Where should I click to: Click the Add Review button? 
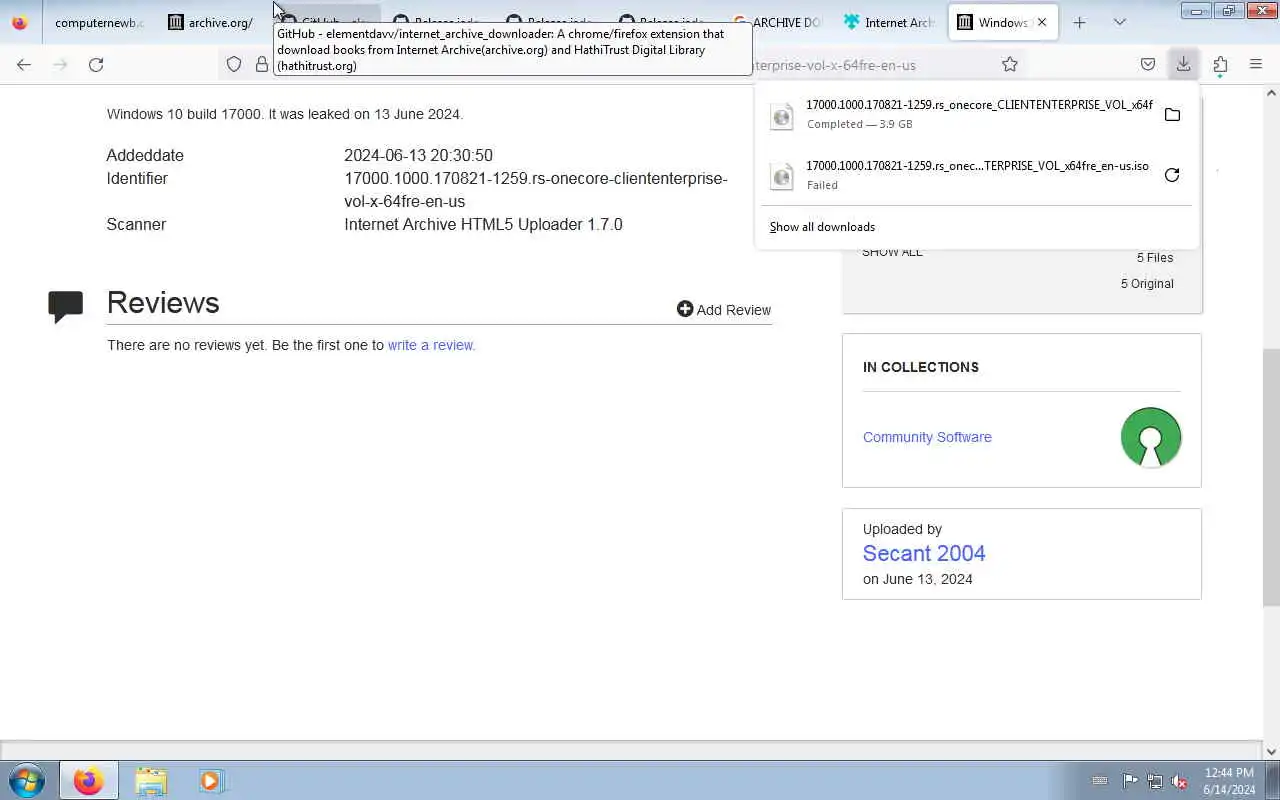pyautogui.click(x=724, y=310)
